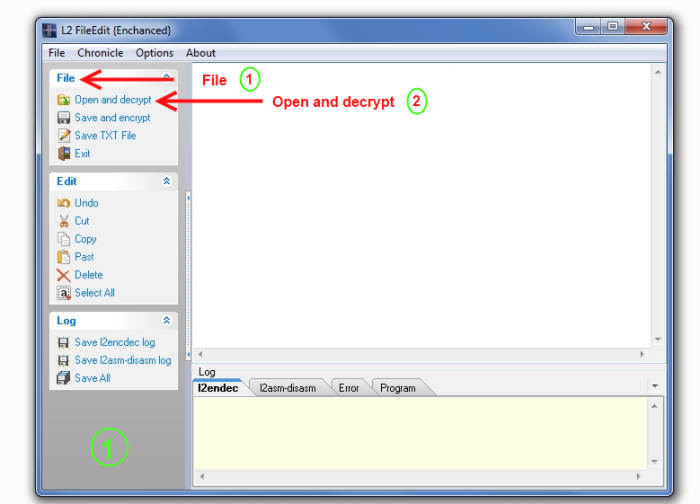This screenshot has width=700, height=504.
Task: Click inside the yellow log output area
Action: pos(420,433)
